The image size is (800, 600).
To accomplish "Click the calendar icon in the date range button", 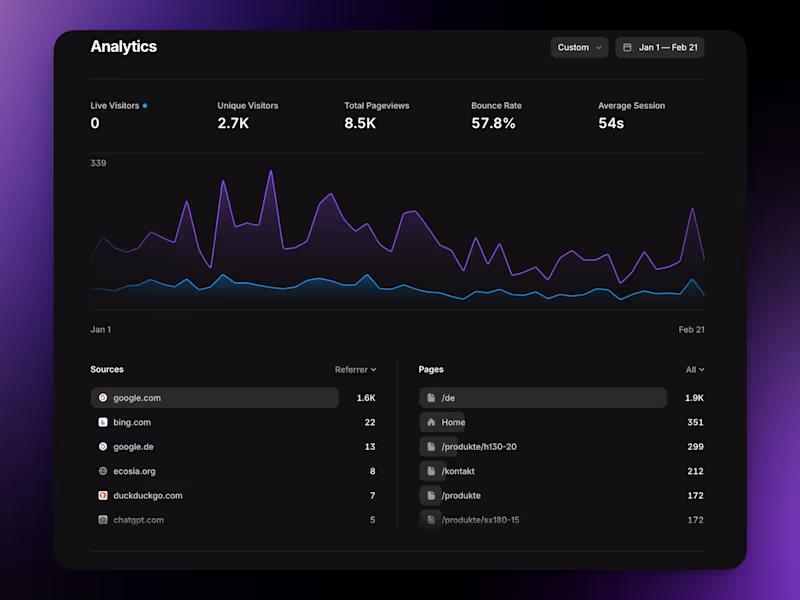I will pyautogui.click(x=625, y=47).
